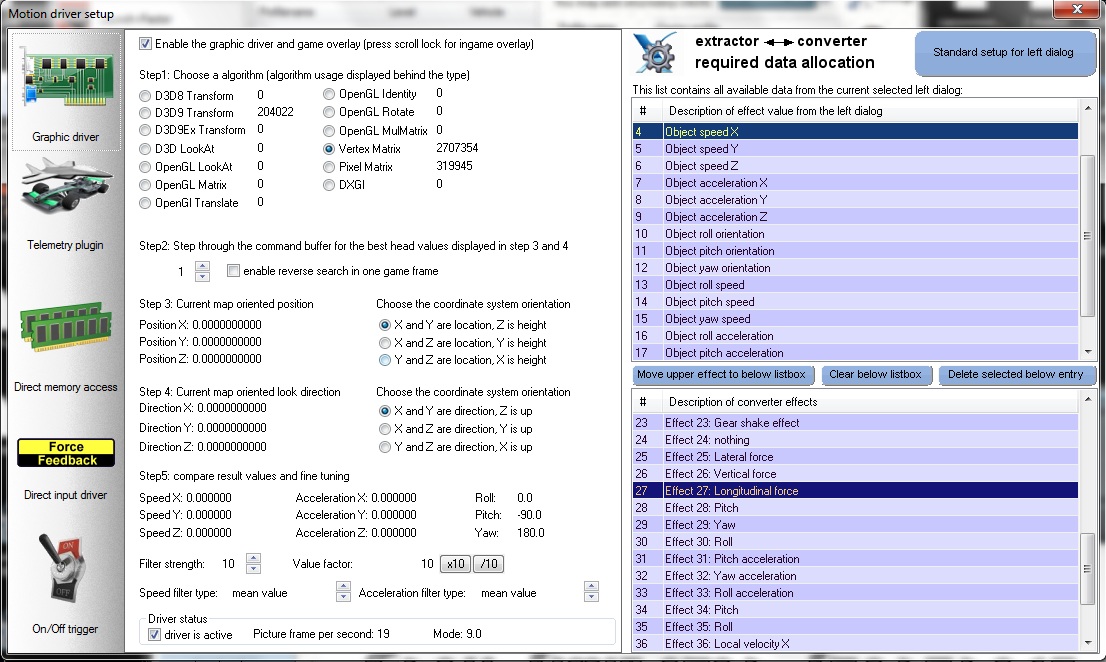Change Speed filter type with up arrow
1106x662 pixels.
(344, 587)
